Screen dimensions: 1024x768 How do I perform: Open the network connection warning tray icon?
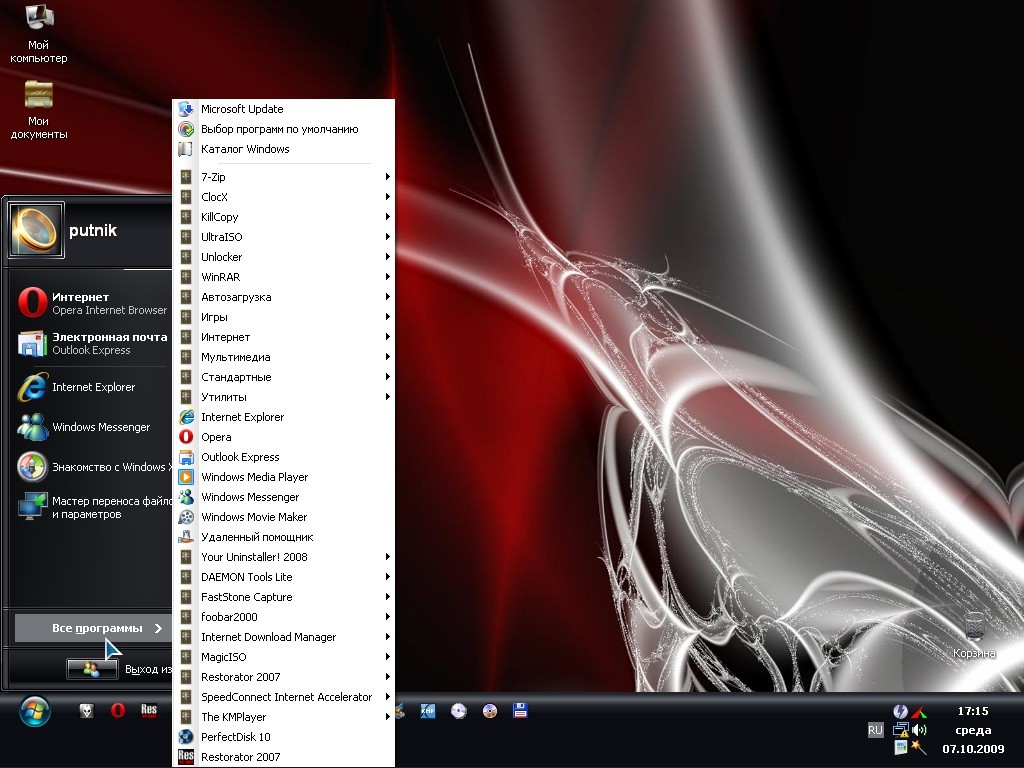tap(901, 730)
